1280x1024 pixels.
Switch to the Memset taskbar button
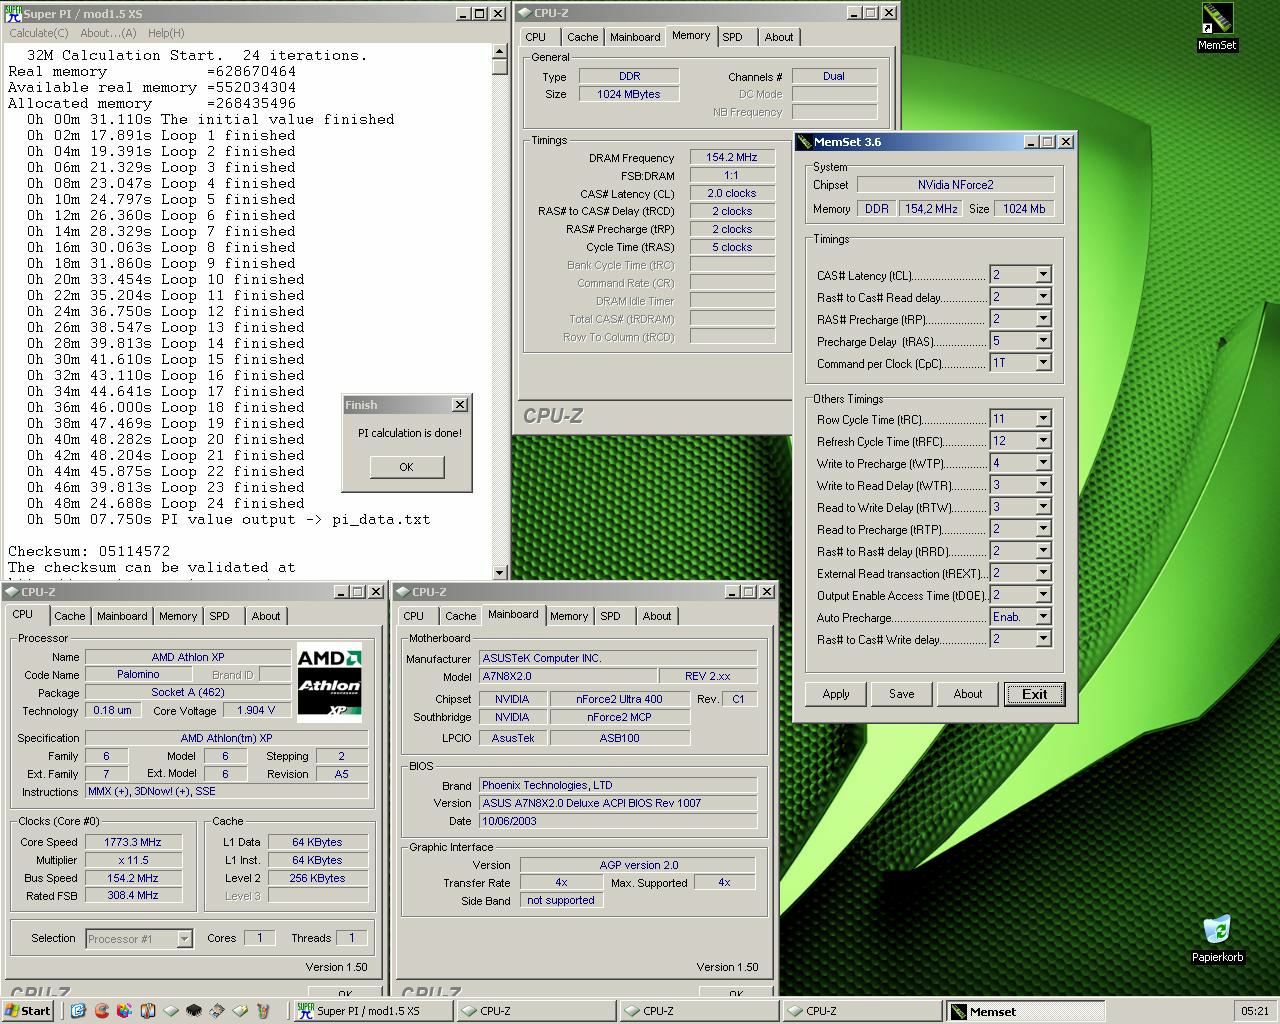1026,1011
